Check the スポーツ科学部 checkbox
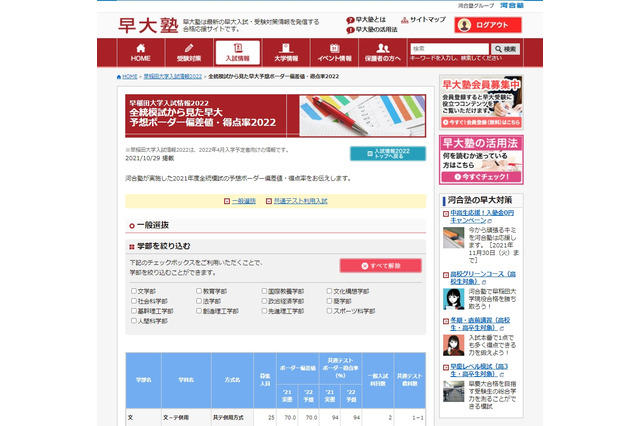 [329, 311]
